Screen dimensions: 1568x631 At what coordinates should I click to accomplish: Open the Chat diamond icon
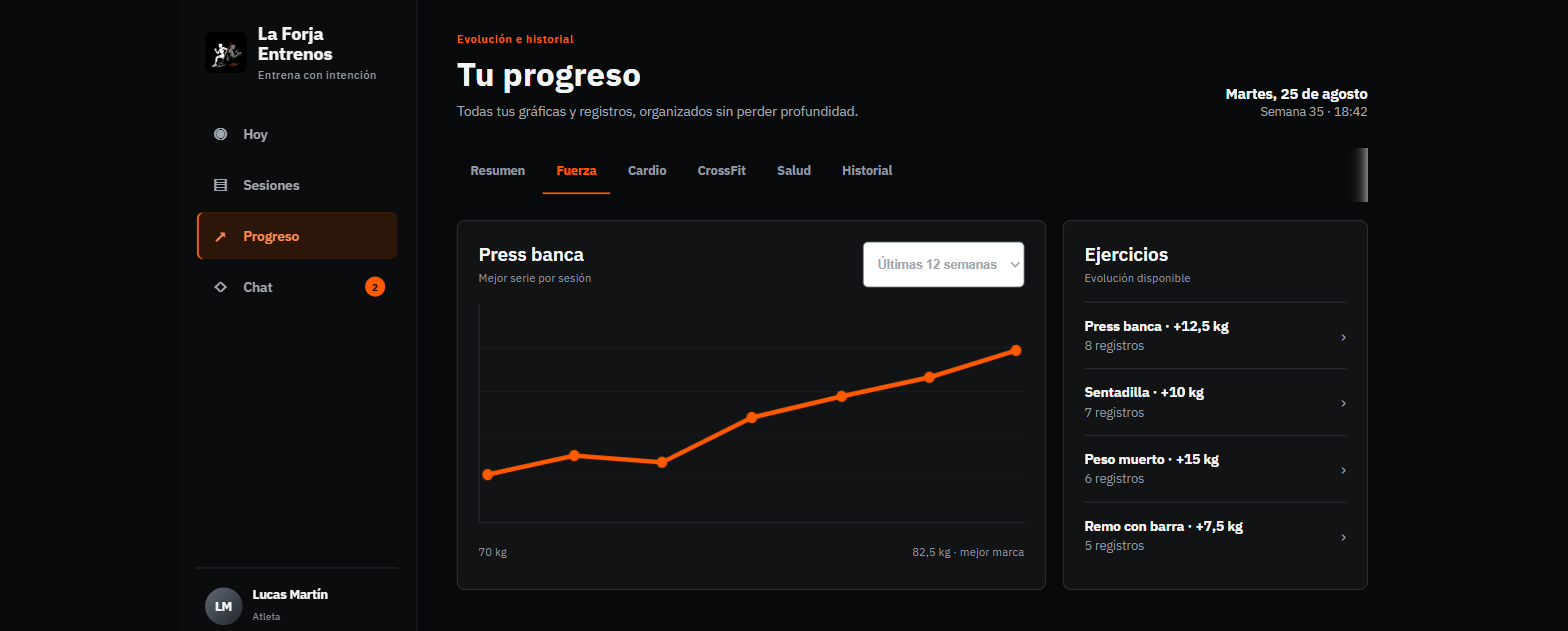220,287
